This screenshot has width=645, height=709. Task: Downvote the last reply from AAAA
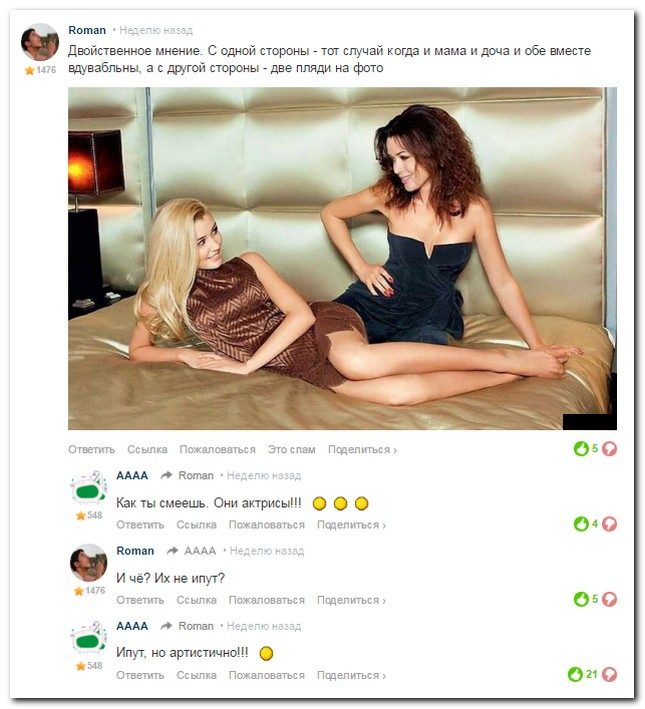pos(610,674)
